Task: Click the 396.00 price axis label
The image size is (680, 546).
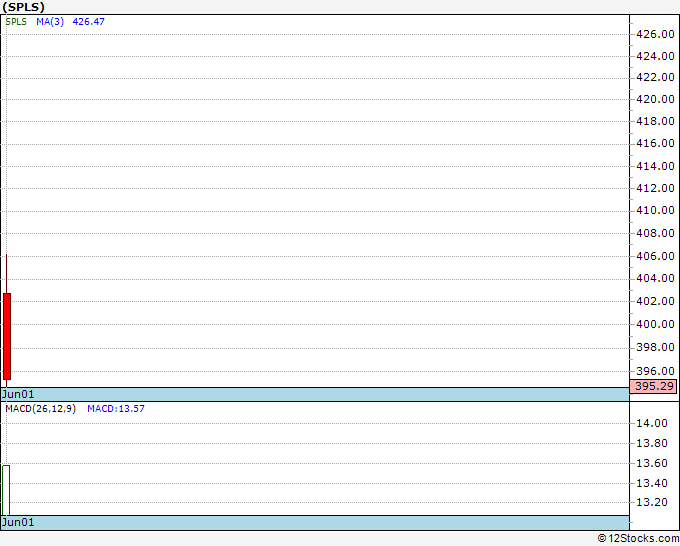Action: pos(655,371)
